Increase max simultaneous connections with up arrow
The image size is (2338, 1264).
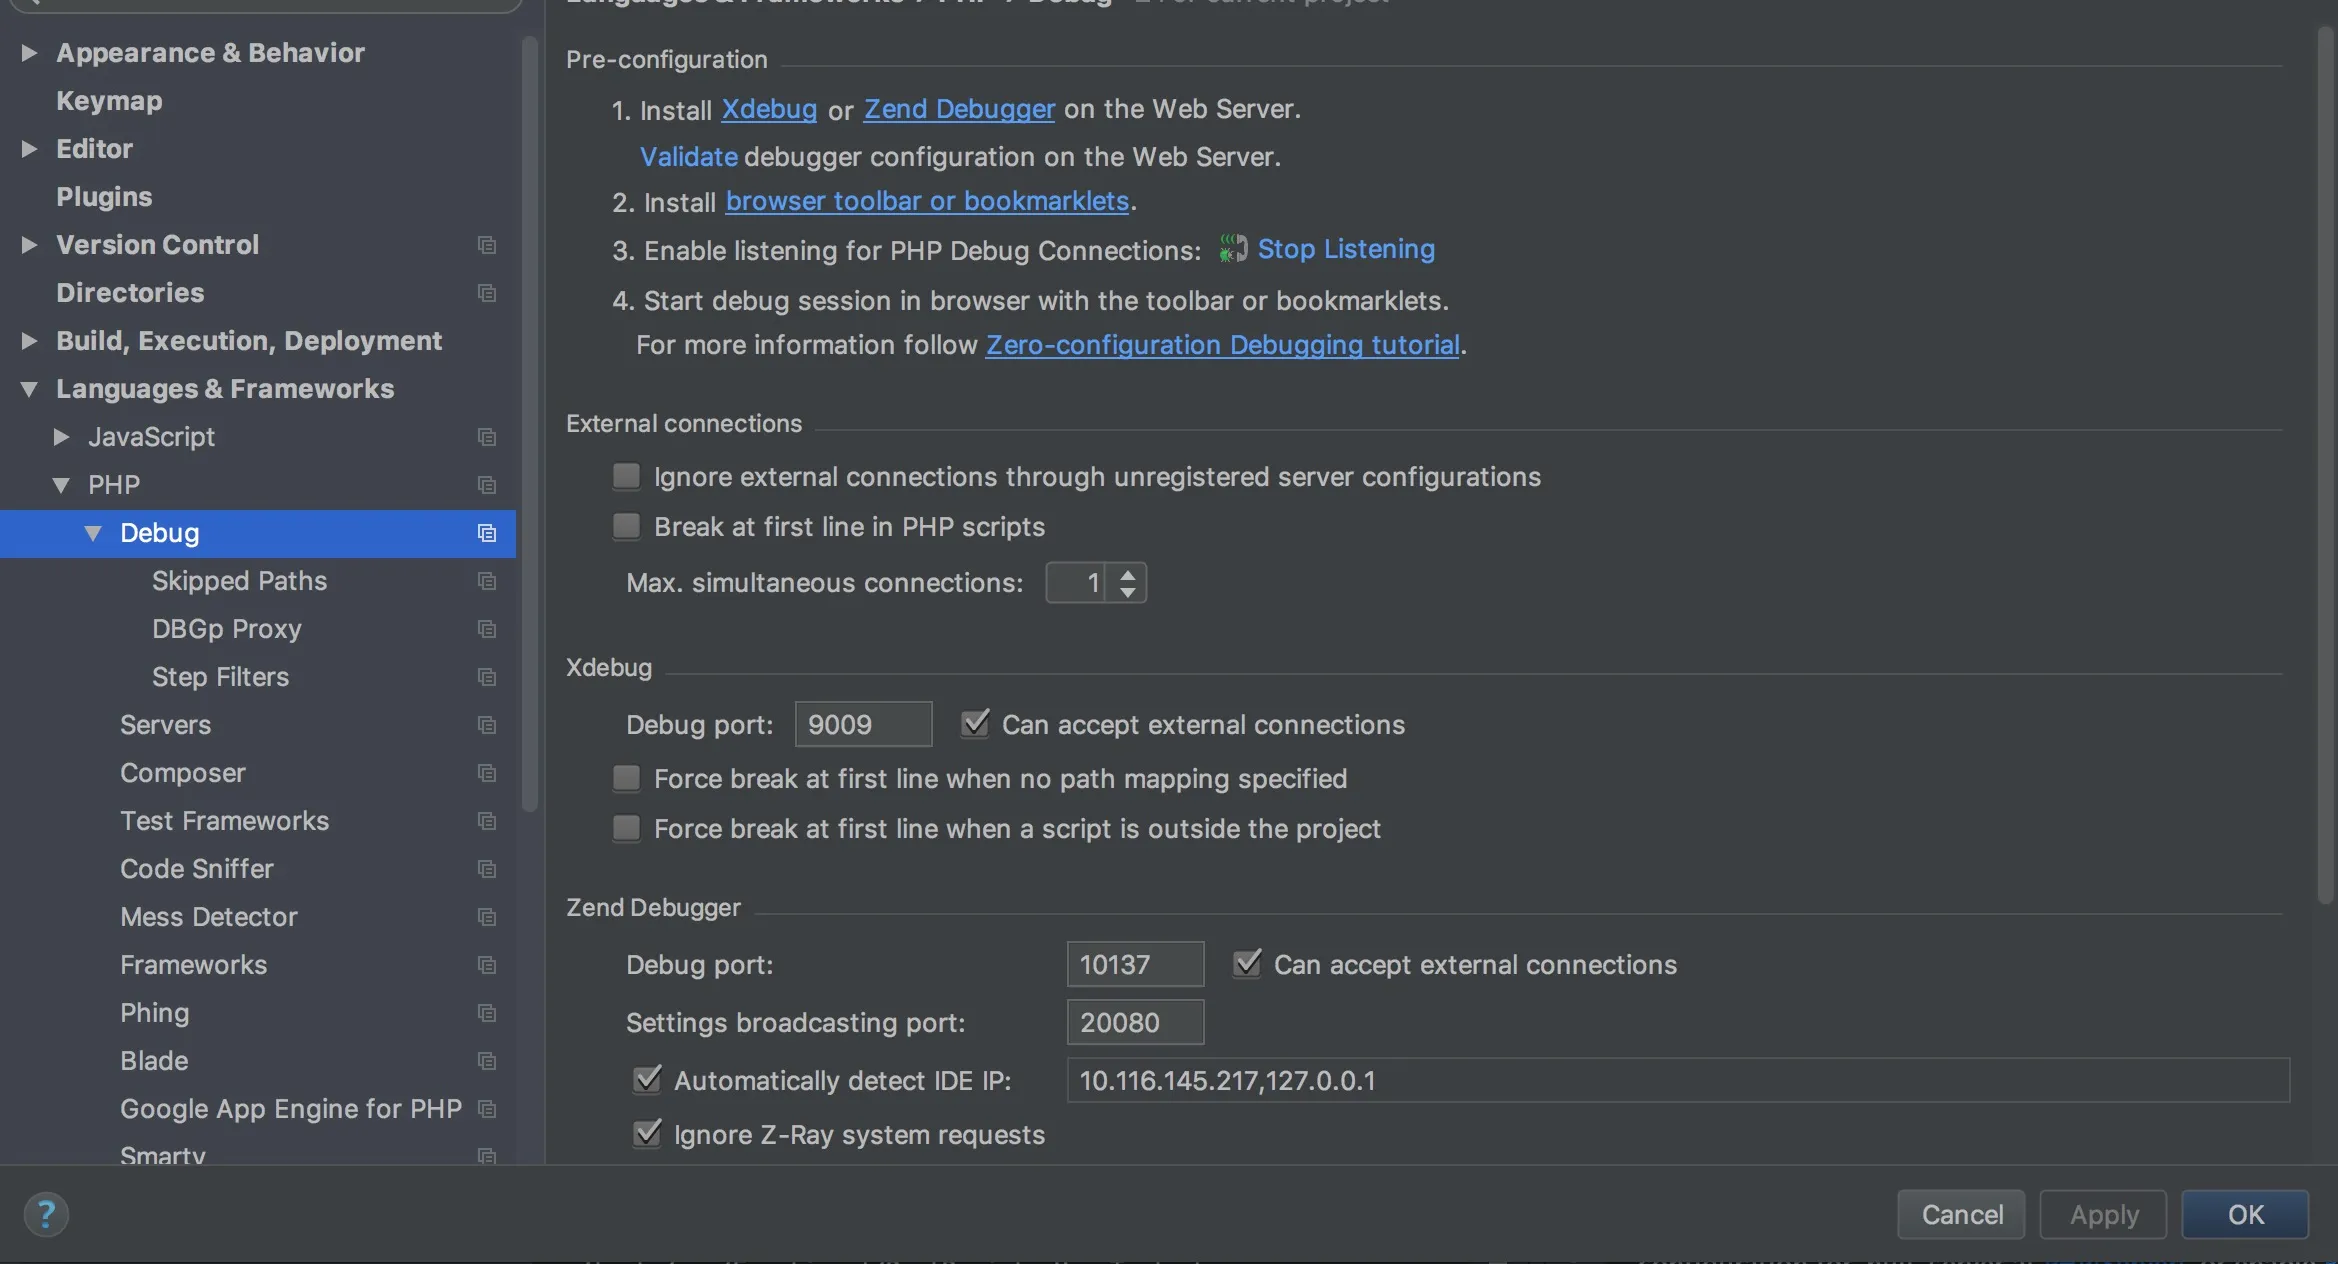(1128, 574)
